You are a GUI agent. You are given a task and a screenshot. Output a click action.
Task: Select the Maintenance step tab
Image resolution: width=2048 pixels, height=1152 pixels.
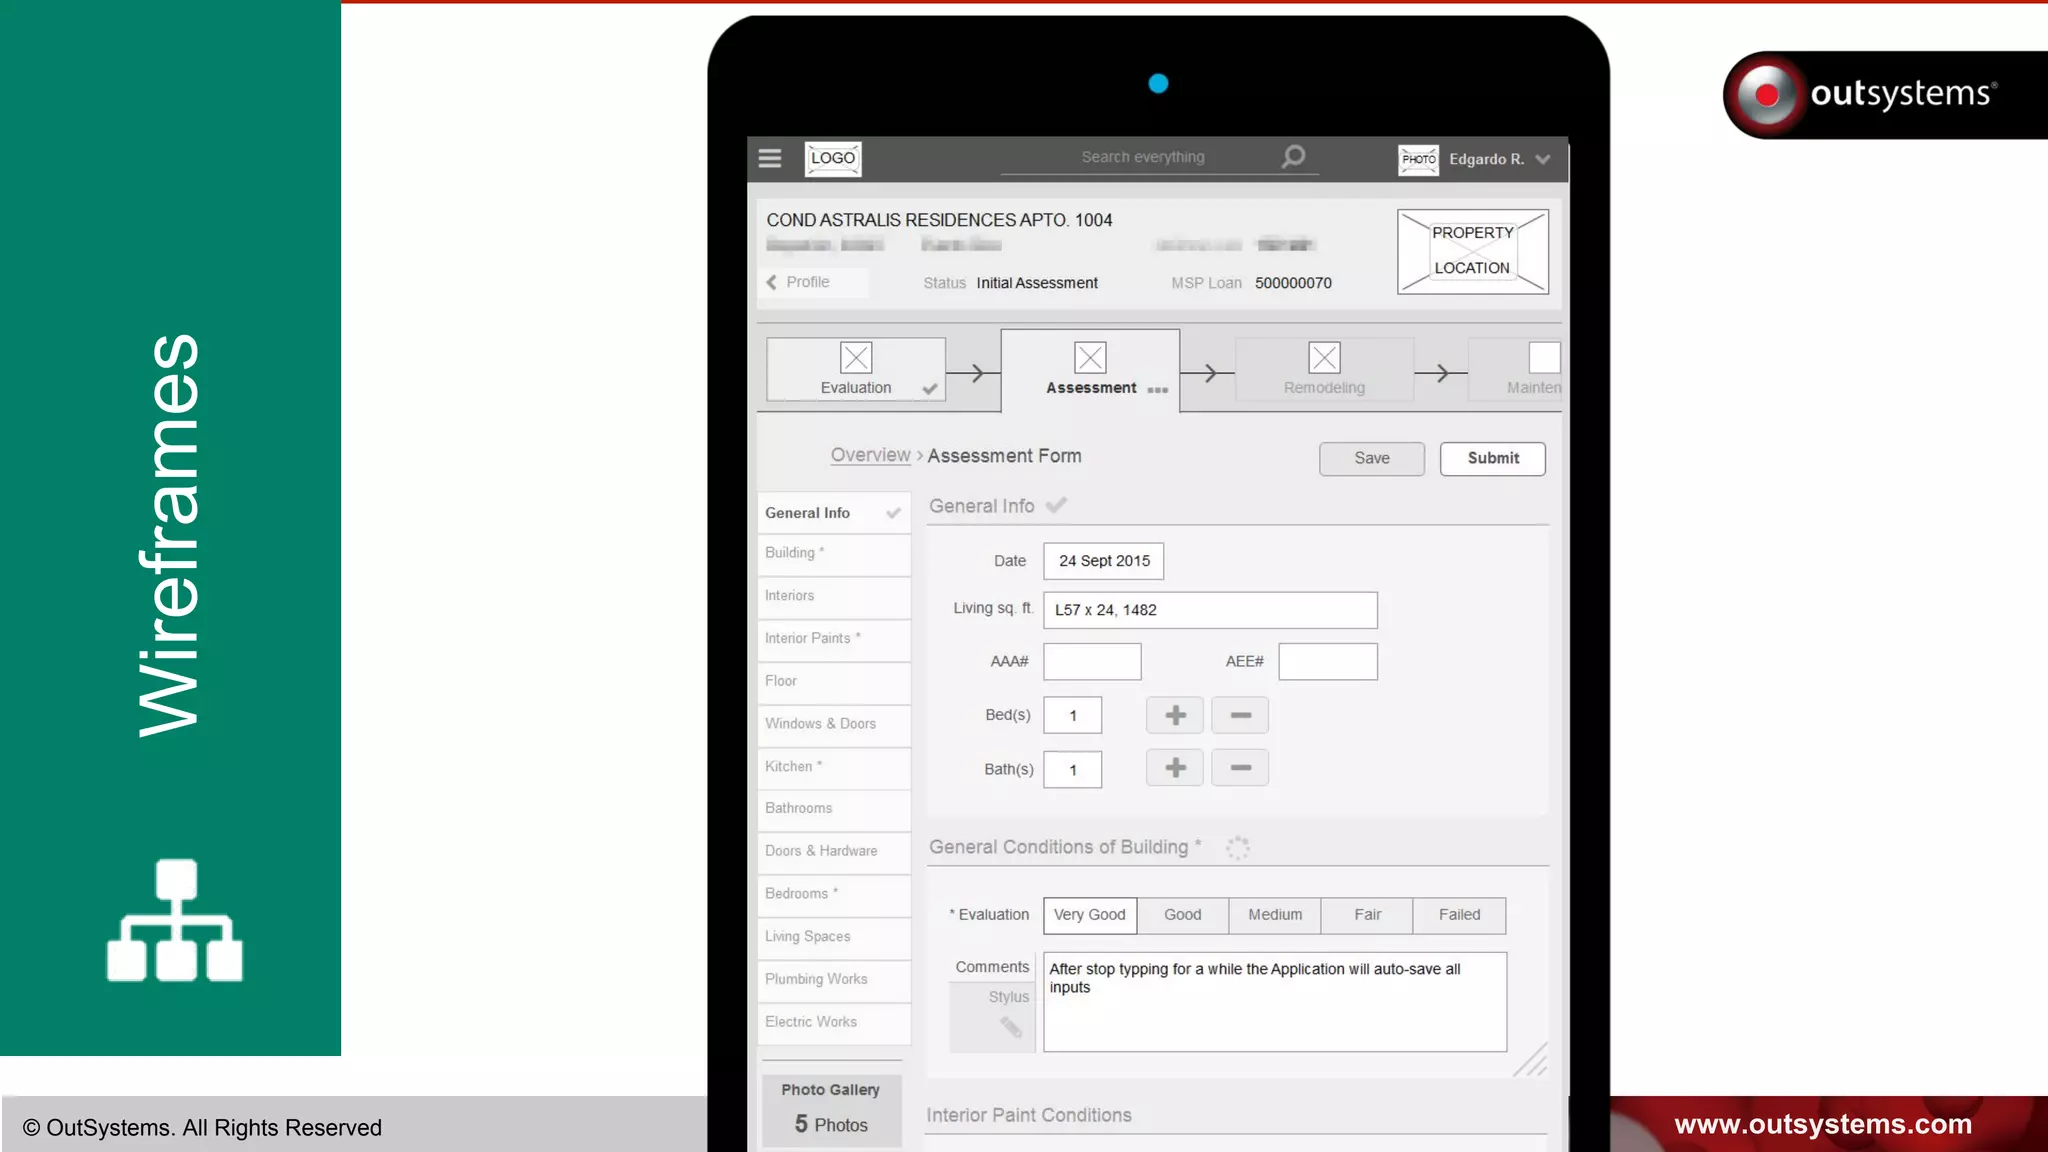[x=1515, y=370]
